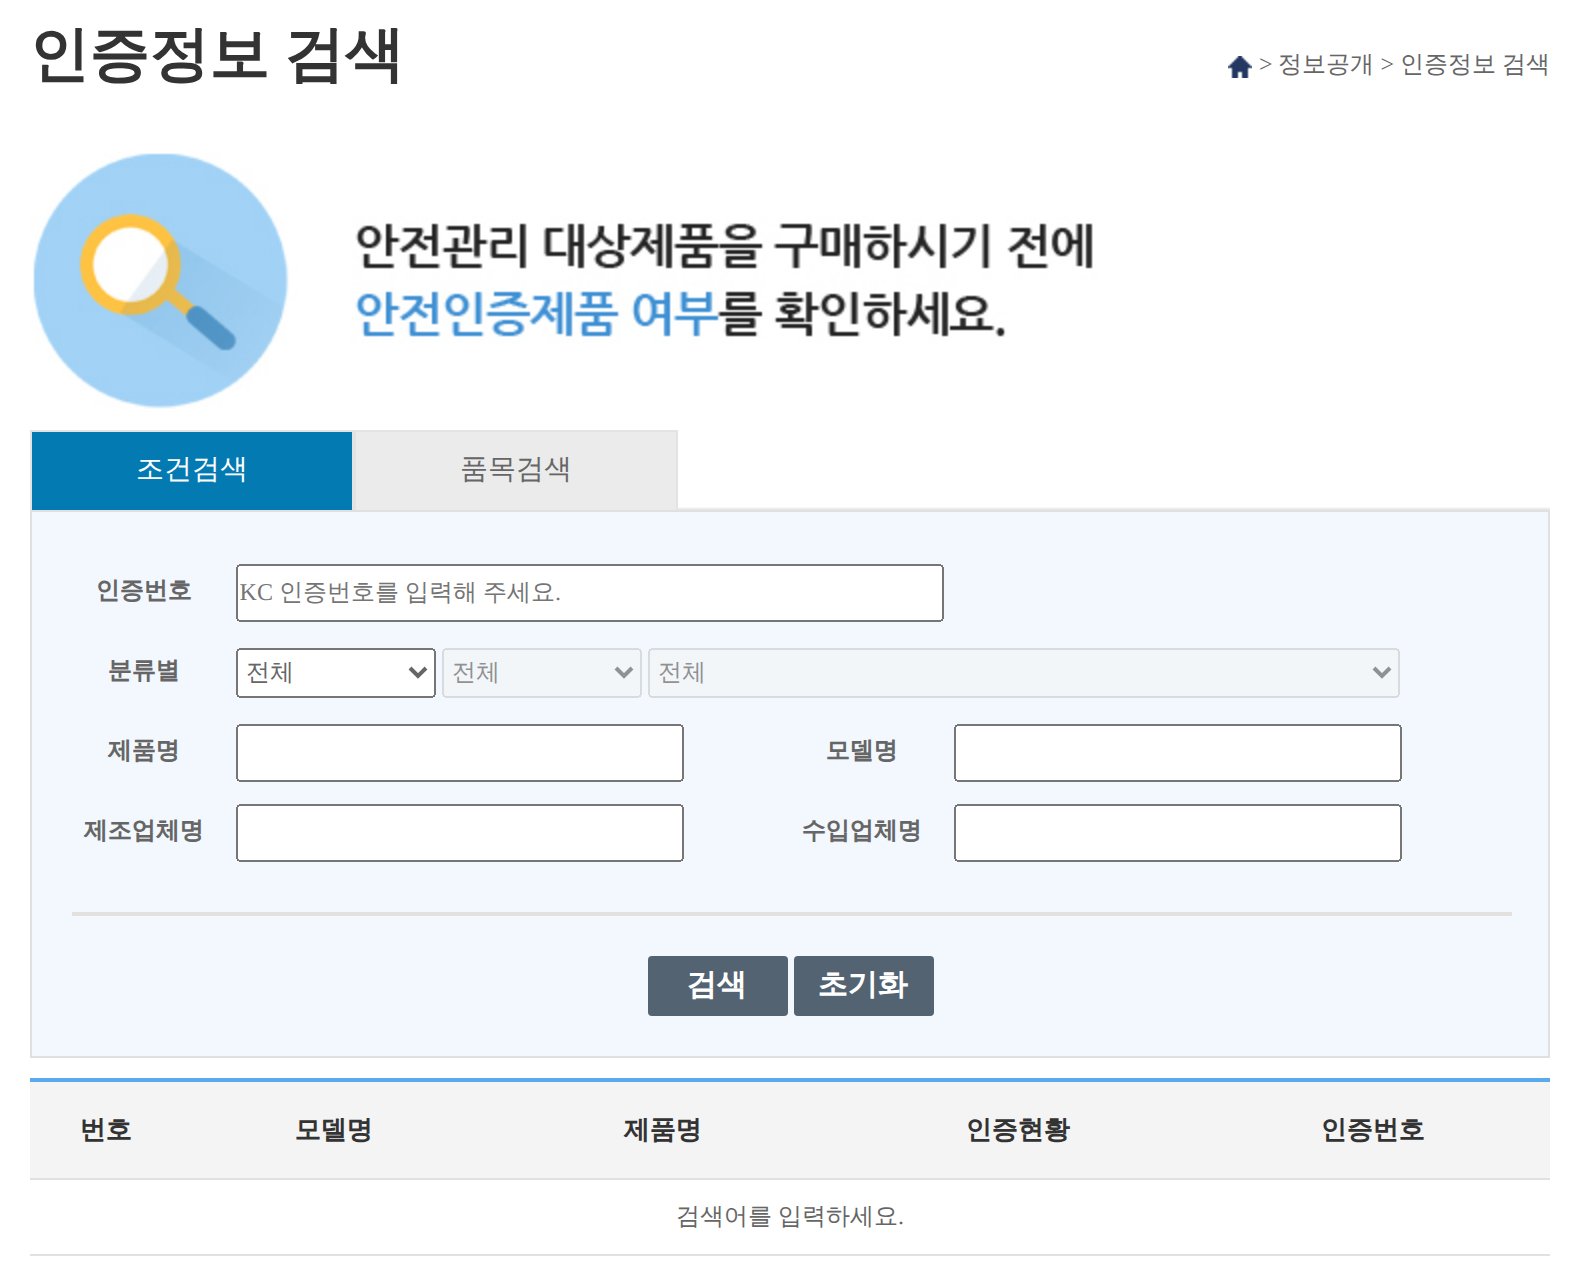Switch to the 조건검색 tab

(192, 470)
